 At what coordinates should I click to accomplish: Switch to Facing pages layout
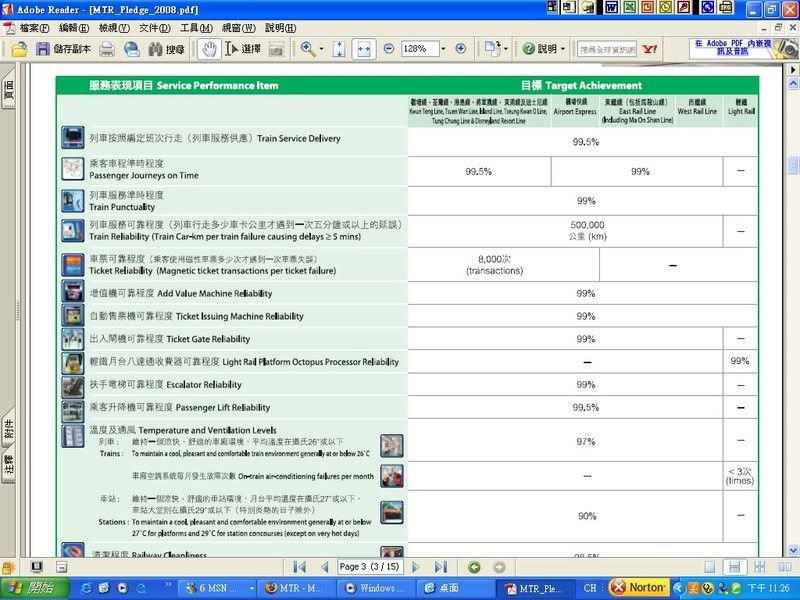point(785,567)
